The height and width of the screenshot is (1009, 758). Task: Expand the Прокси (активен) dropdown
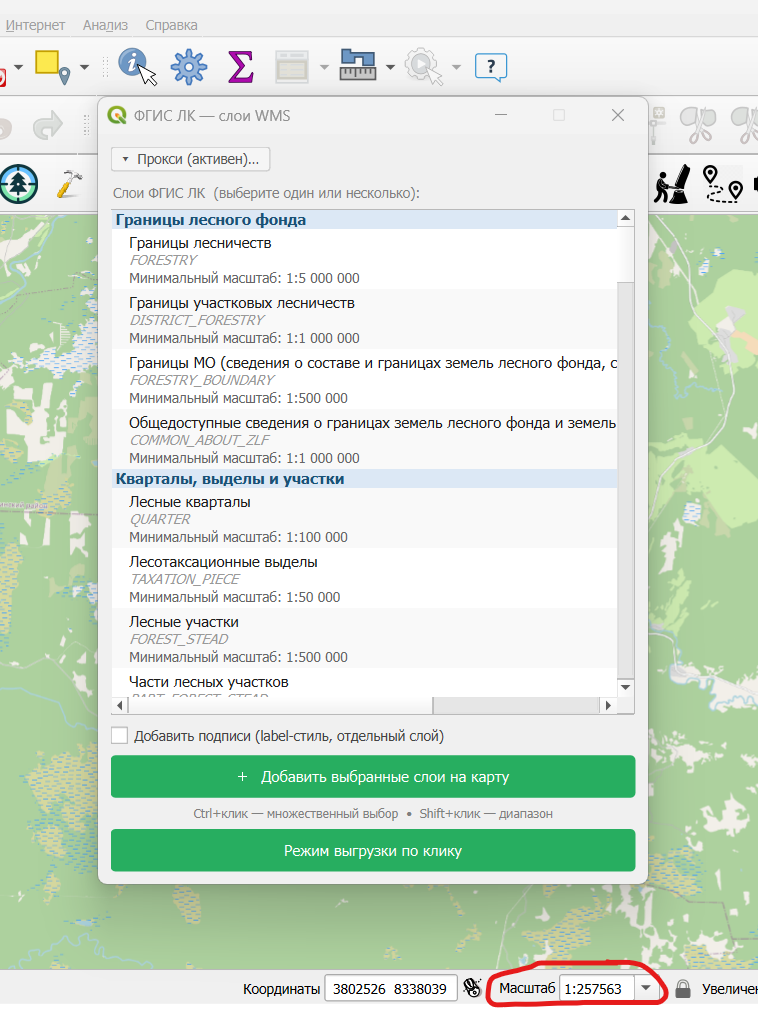coord(190,159)
